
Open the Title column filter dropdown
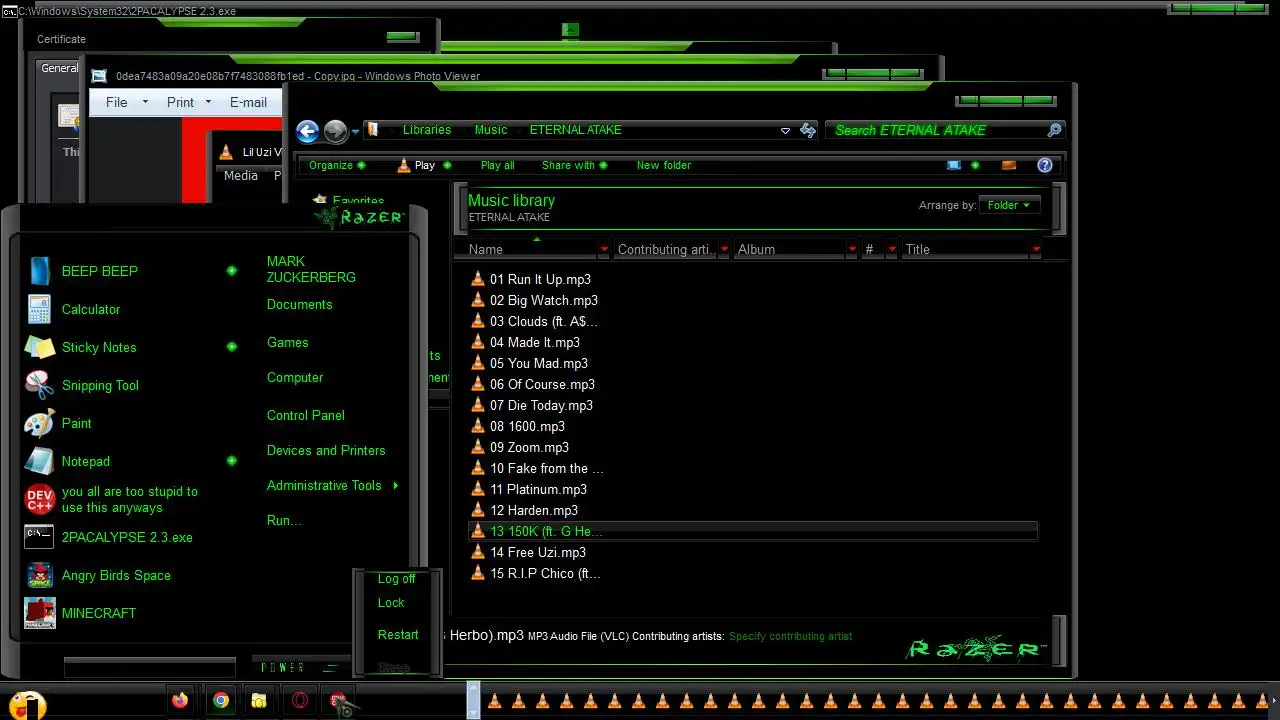click(x=1036, y=250)
